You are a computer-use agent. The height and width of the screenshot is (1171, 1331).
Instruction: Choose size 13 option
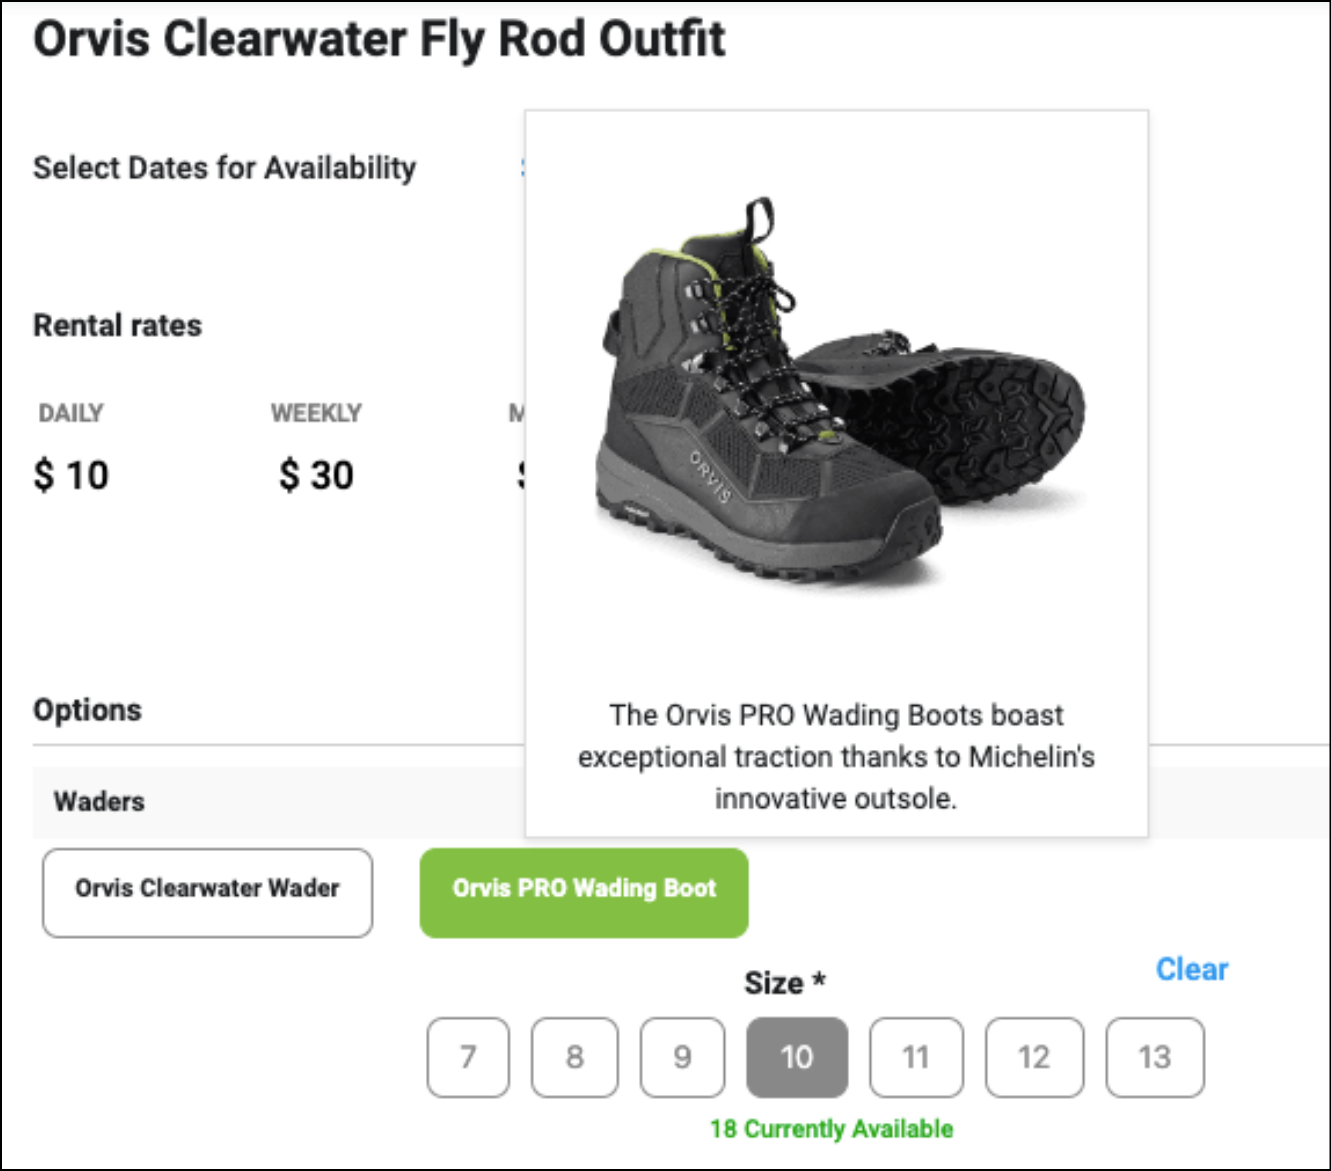tap(1155, 1057)
